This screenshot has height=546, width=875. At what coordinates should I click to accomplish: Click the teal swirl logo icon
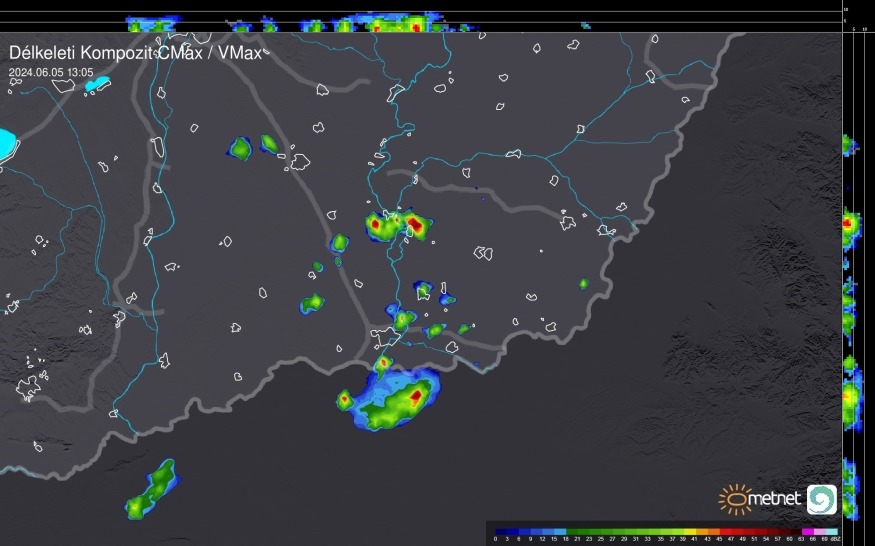pos(821,499)
